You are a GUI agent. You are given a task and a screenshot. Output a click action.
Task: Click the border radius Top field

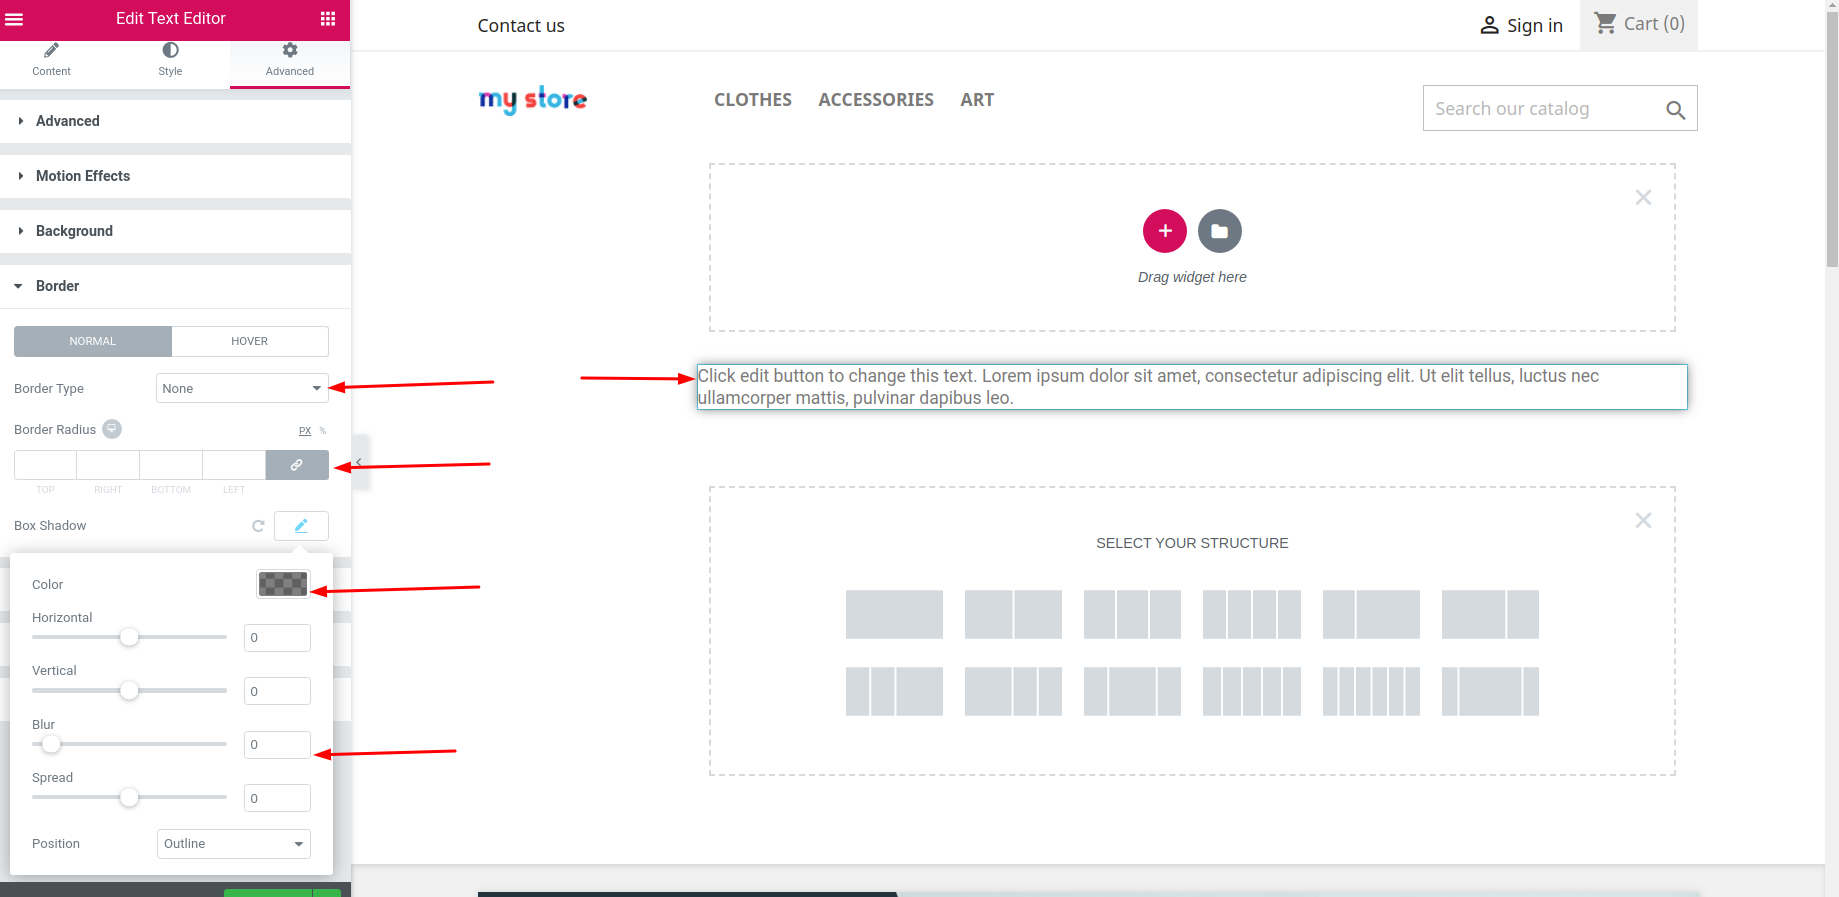(45, 465)
